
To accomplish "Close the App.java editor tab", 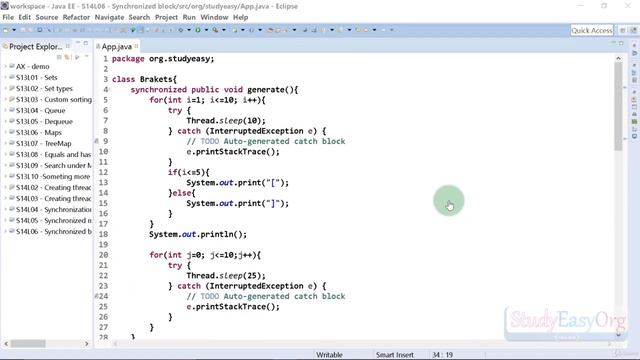I will [137, 46].
